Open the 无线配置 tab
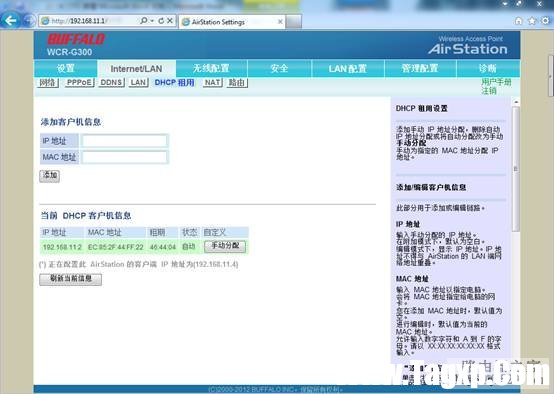Image resolution: width=554 pixels, height=394 pixels. coord(211,69)
